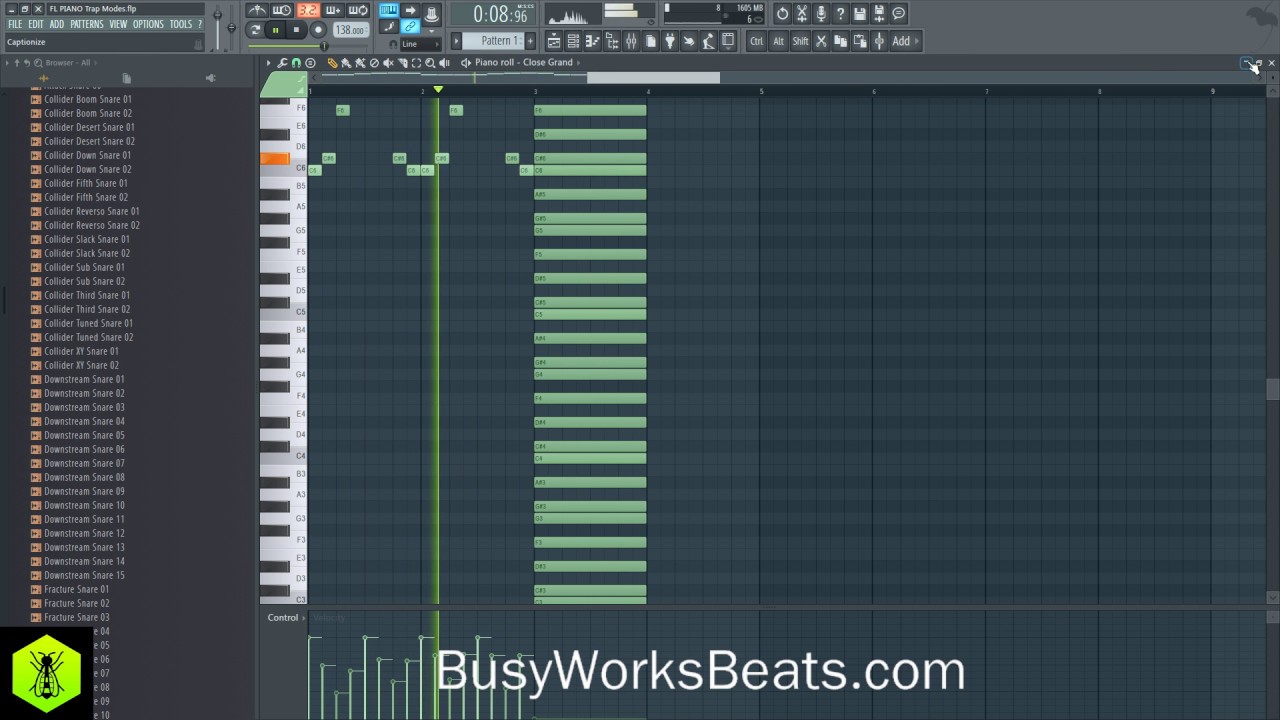
Task: Open the Pattern 1 selector
Action: coord(493,41)
